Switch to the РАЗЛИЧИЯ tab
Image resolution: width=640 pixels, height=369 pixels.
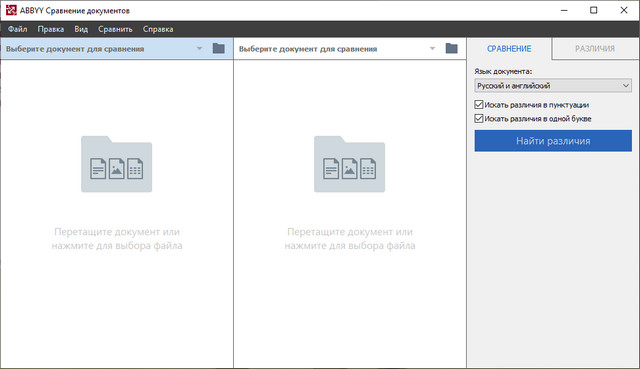click(595, 49)
